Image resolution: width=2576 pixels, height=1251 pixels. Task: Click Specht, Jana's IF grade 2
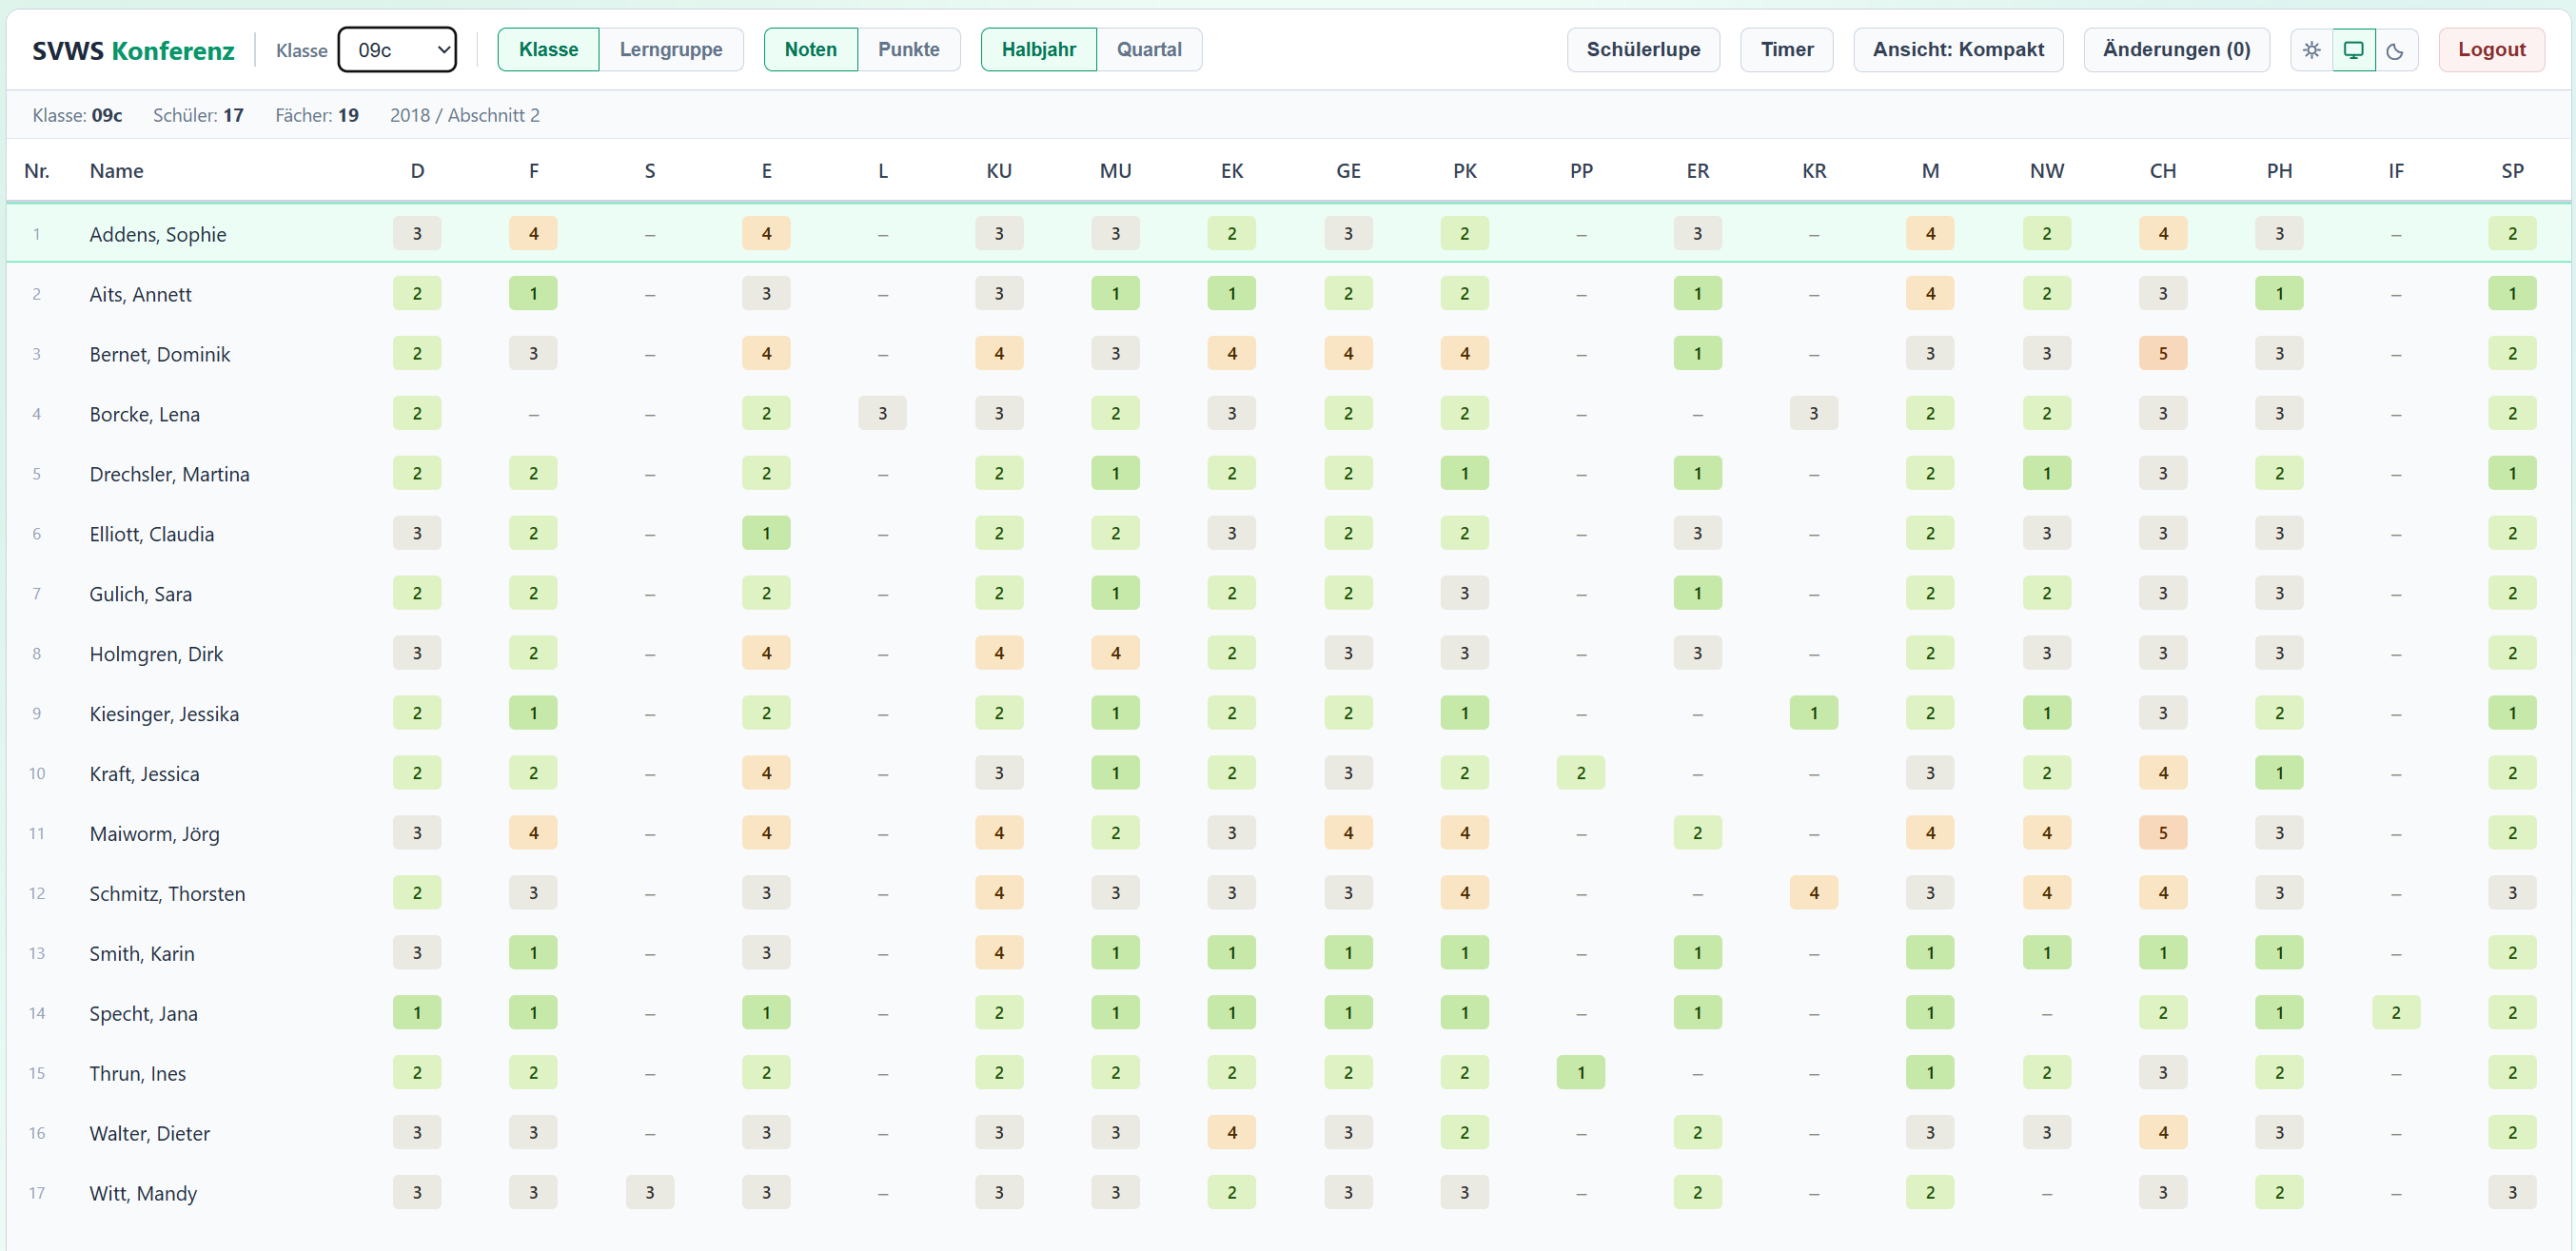coord(2395,1013)
